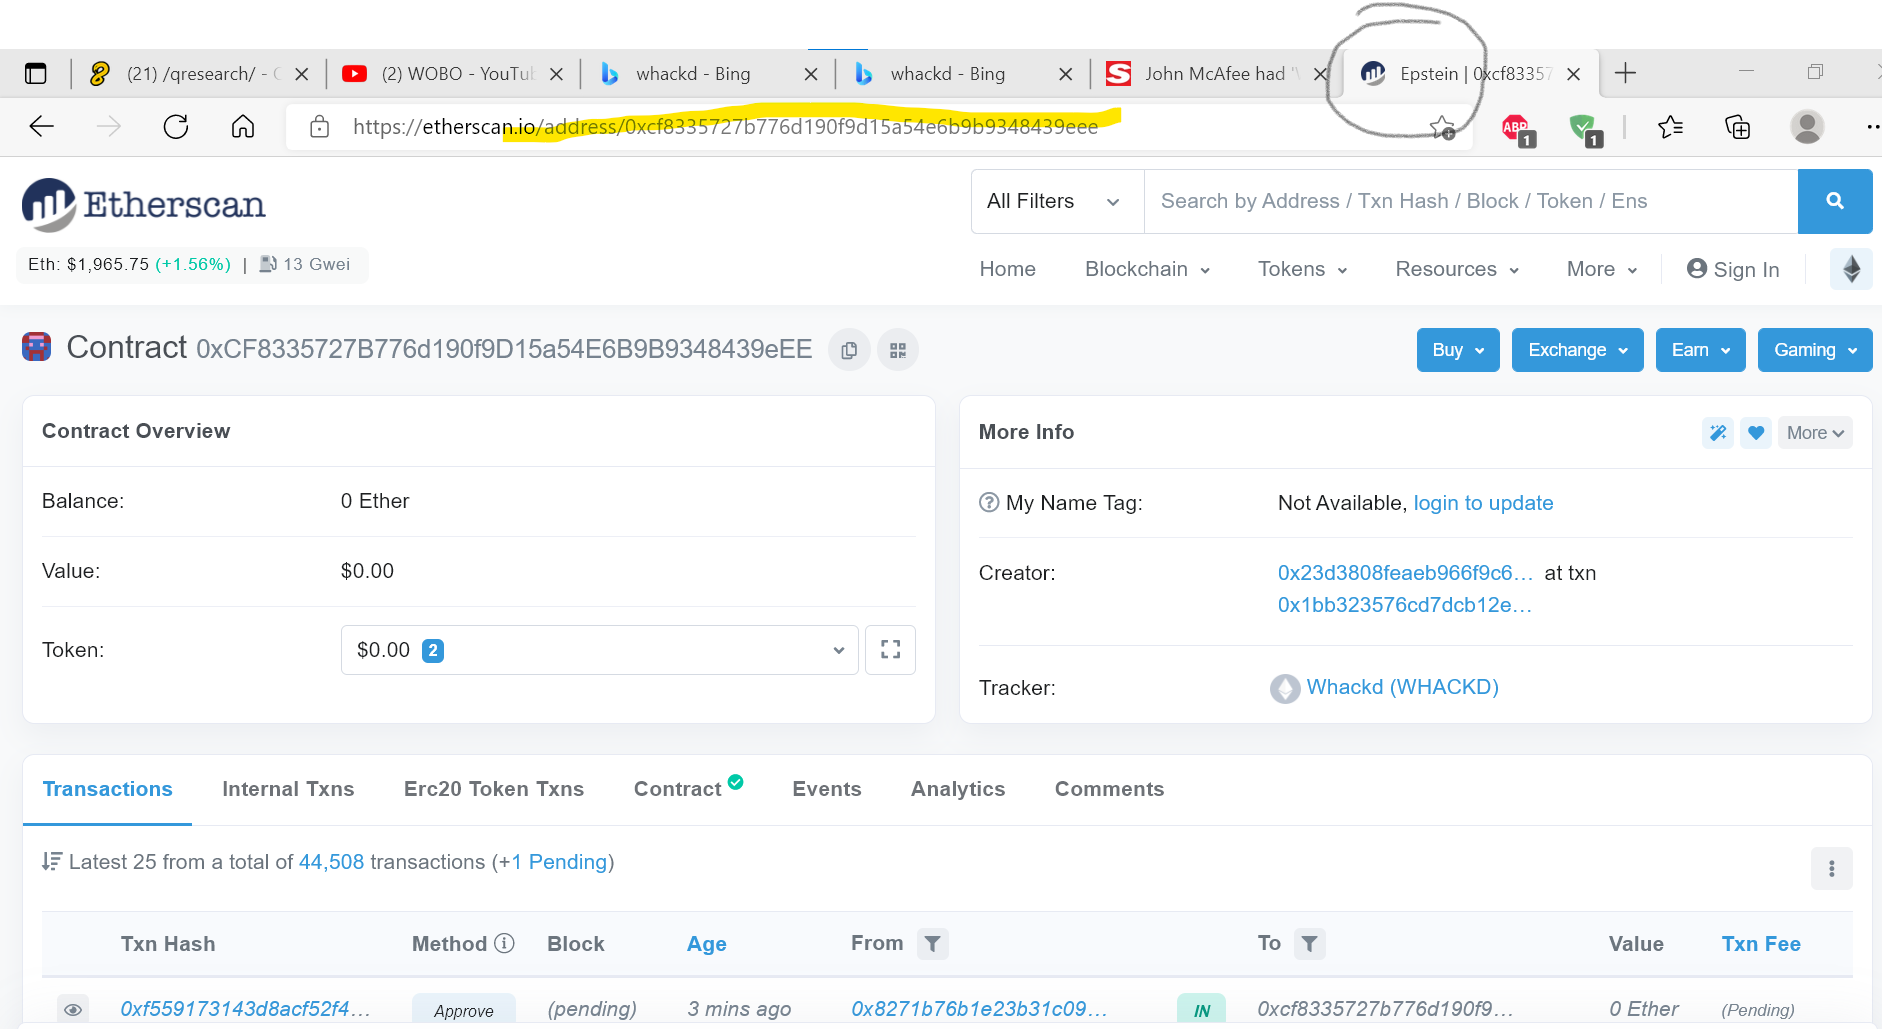Image resolution: width=1882 pixels, height=1029 pixels.
Task: Open the 44,508 total transactions link
Action: pos(332,862)
